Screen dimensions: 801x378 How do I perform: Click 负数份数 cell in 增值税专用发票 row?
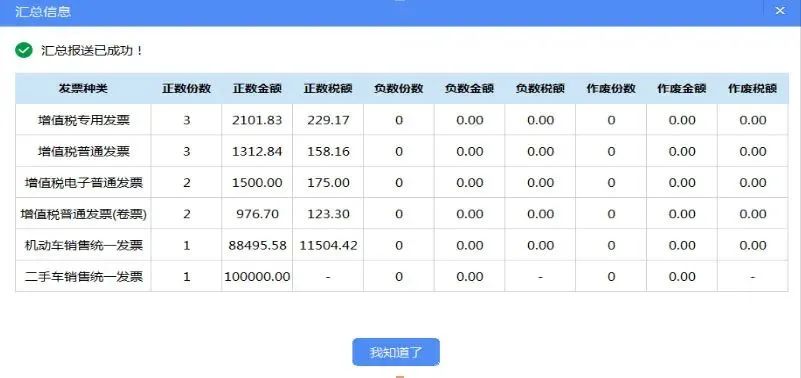point(398,120)
